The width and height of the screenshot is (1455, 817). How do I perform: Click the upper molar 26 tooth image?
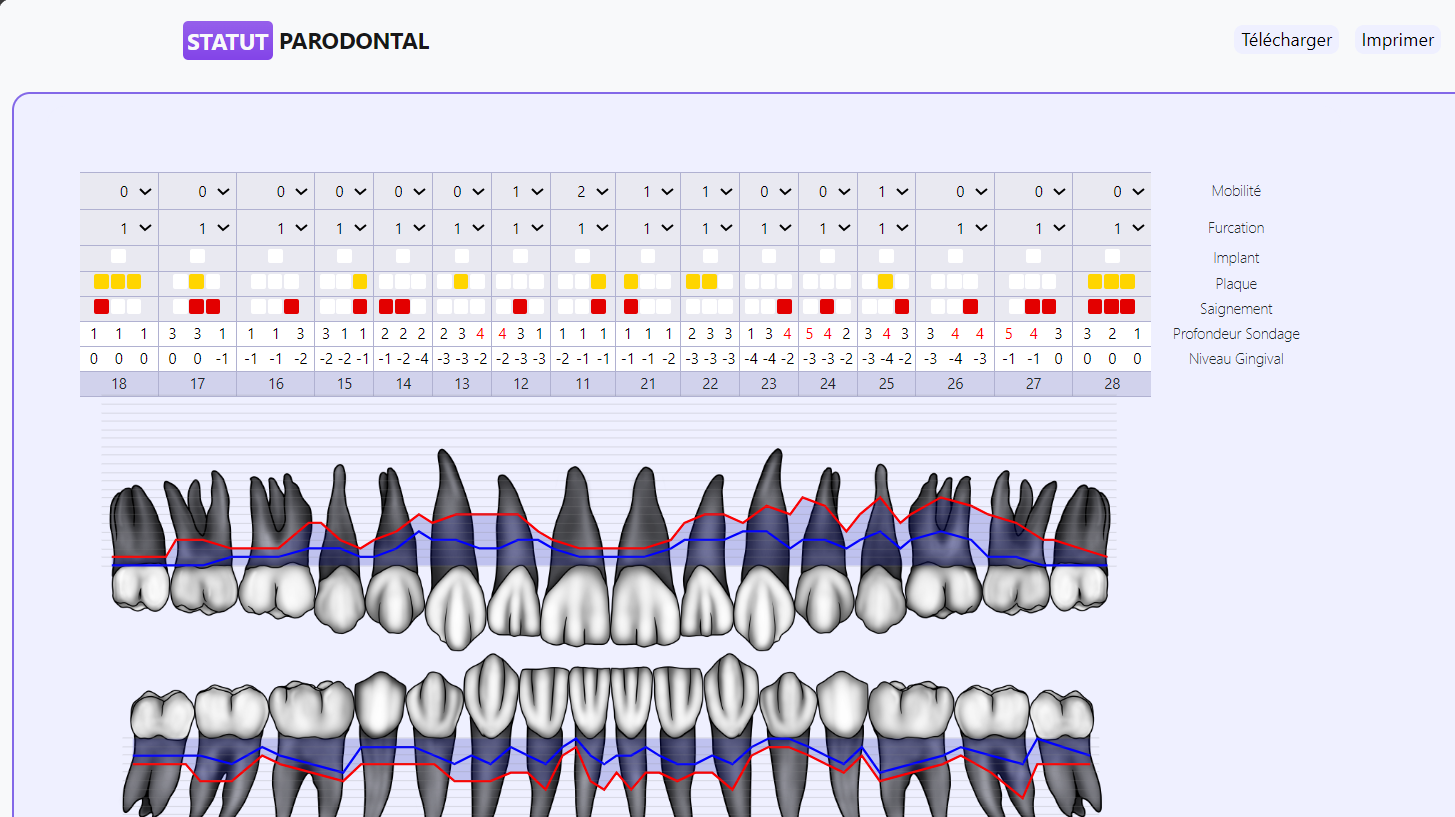944,545
